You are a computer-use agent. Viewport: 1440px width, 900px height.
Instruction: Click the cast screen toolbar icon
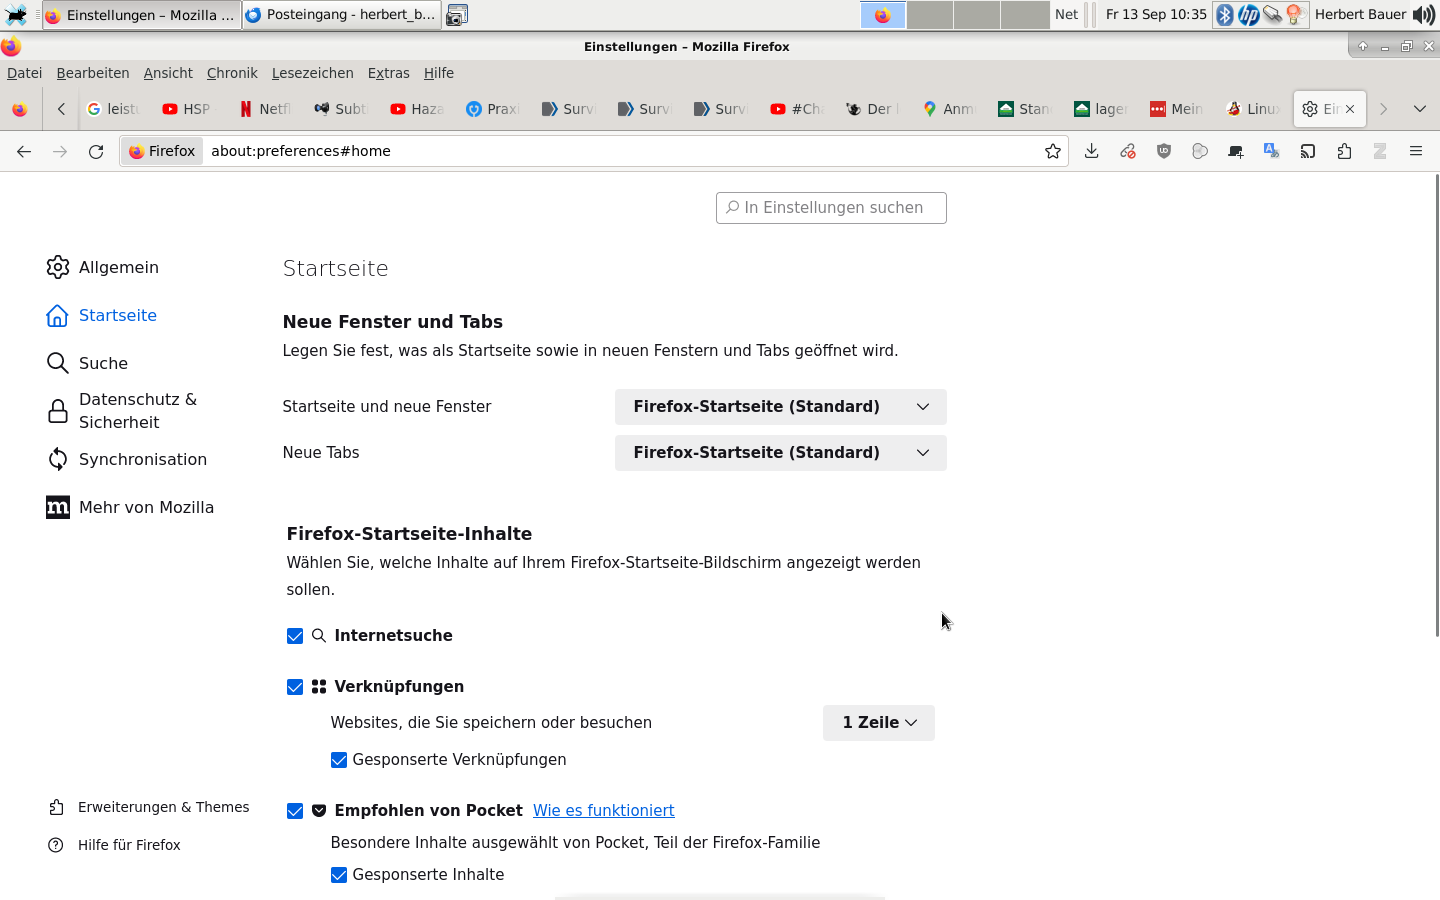point(1307,151)
